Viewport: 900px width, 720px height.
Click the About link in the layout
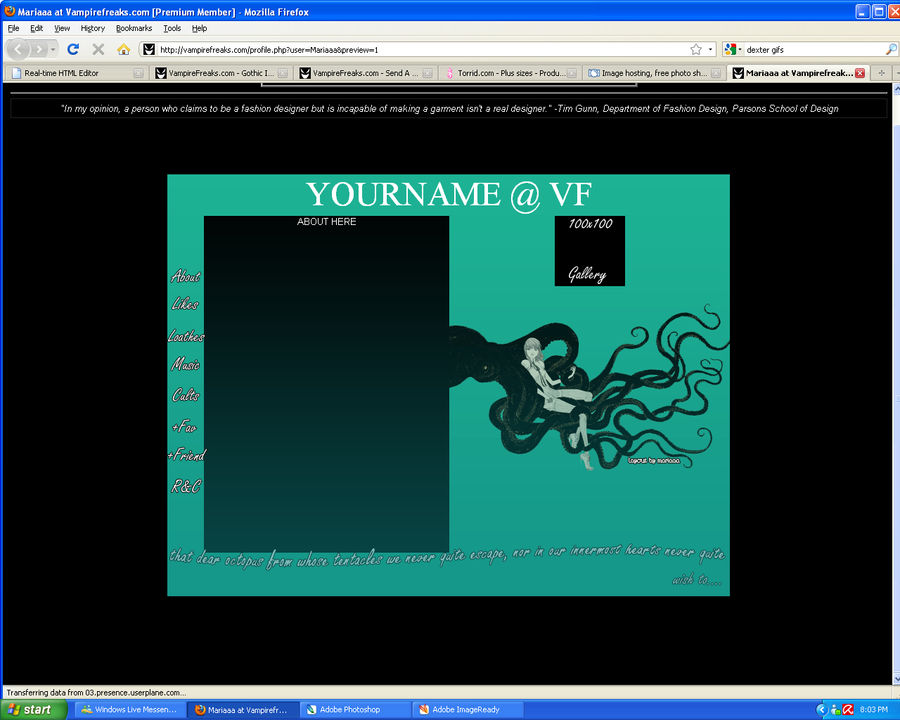point(185,277)
